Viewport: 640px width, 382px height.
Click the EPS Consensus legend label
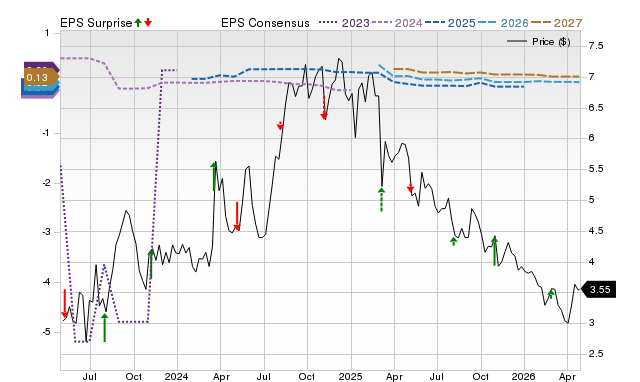tap(265, 23)
